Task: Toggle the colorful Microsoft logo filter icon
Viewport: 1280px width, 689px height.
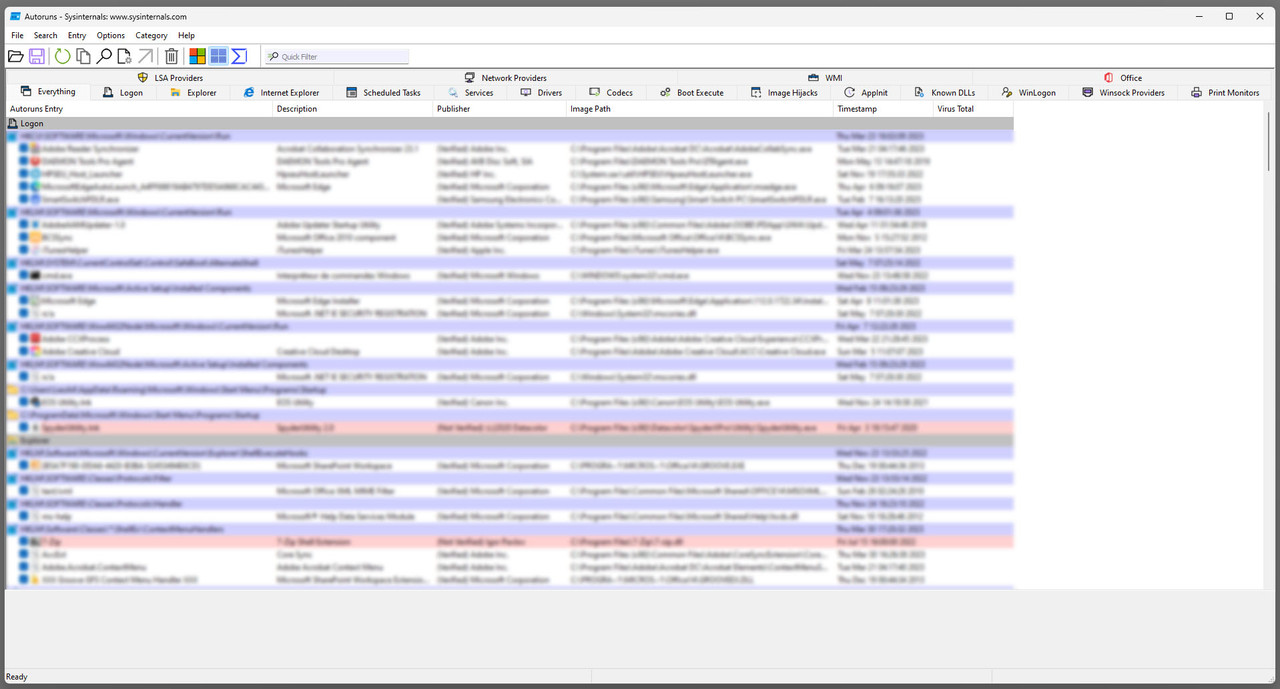Action: pos(197,56)
